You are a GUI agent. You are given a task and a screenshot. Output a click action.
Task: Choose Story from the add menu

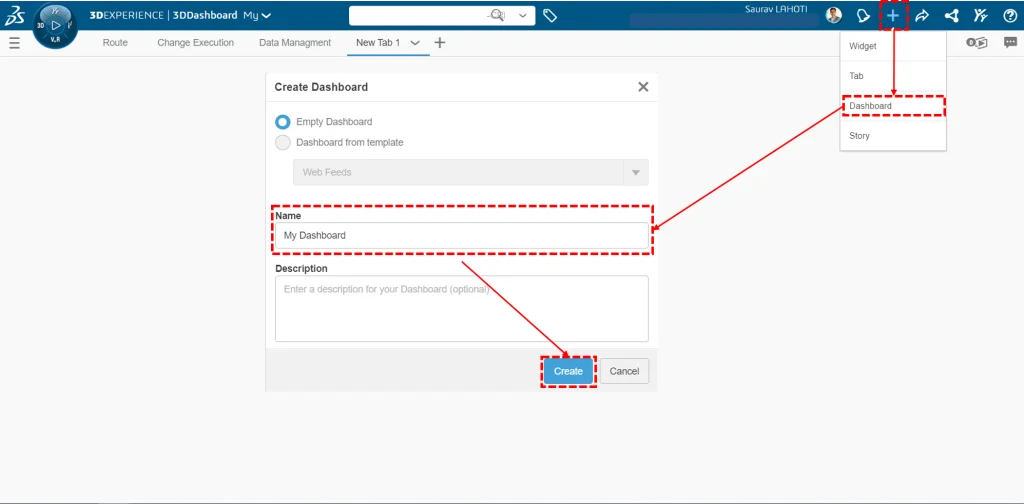pyautogui.click(x=859, y=136)
